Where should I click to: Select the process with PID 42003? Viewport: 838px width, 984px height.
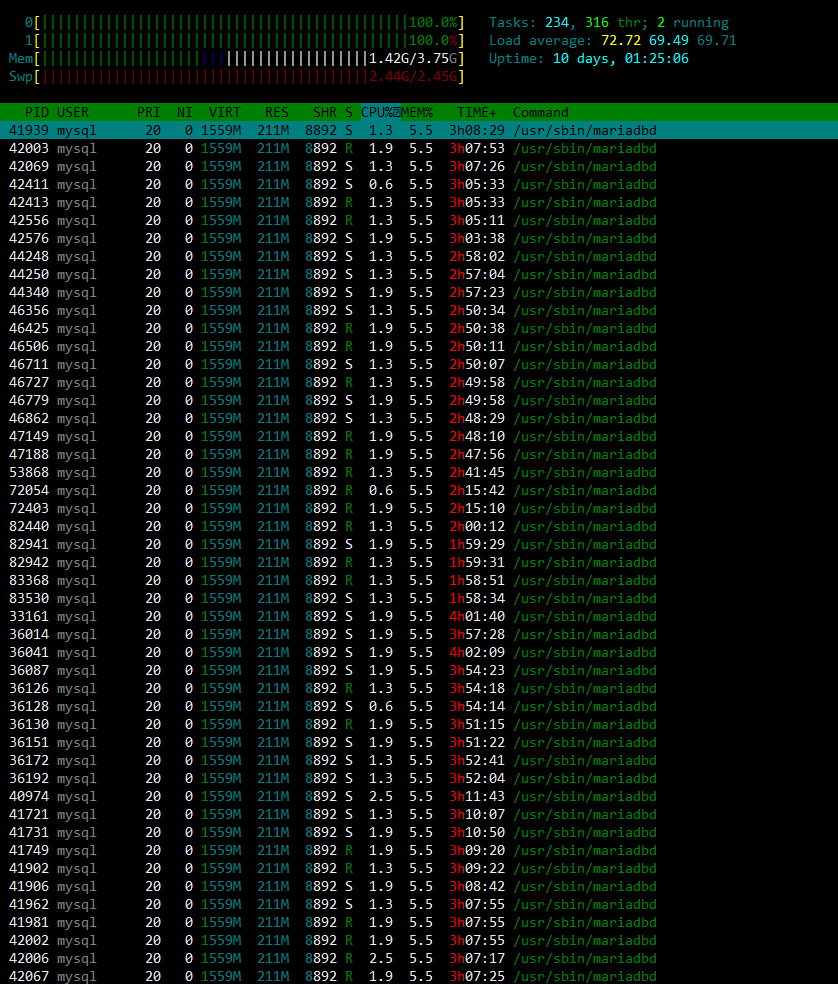pyautogui.click(x=419, y=149)
